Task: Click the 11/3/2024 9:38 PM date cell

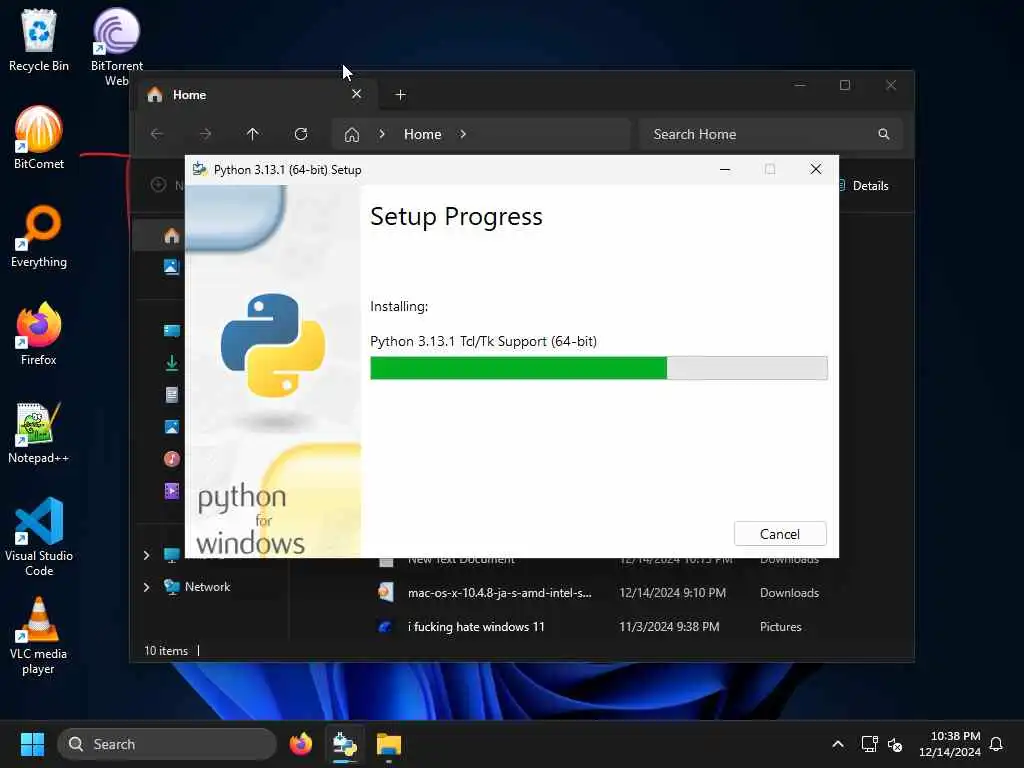Action: [669, 627]
